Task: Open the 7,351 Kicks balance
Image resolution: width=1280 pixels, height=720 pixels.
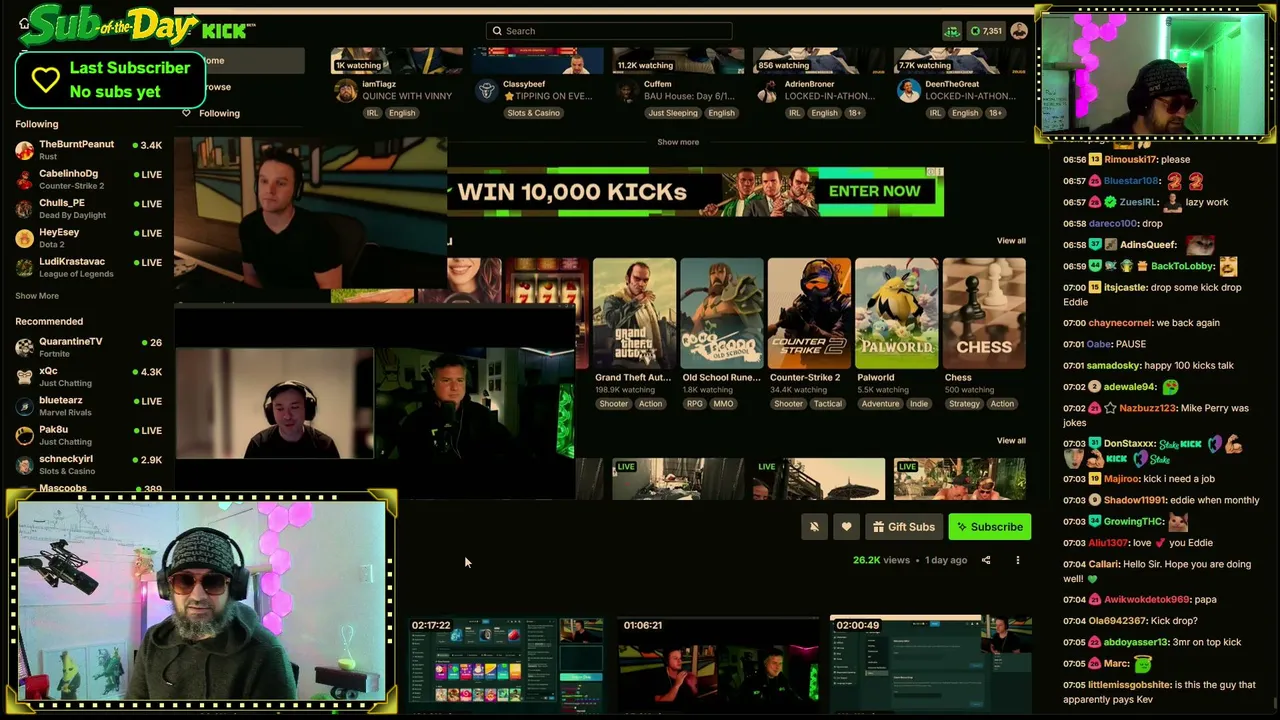Action: (986, 31)
